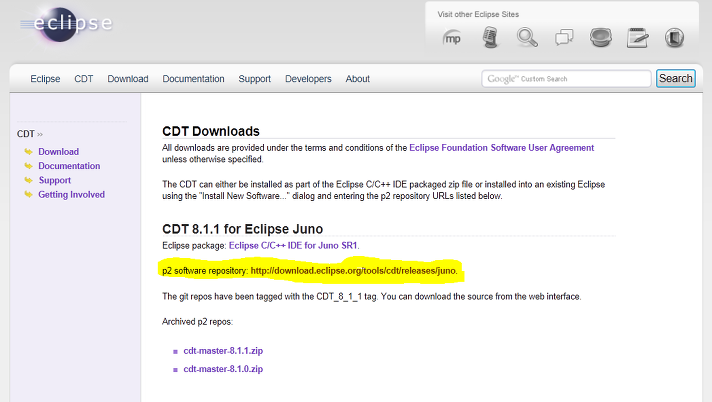Image resolution: width=712 pixels, height=402 pixels.
Task: Download cdt-master-8.1.0.zip
Action: click(x=223, y=369)
